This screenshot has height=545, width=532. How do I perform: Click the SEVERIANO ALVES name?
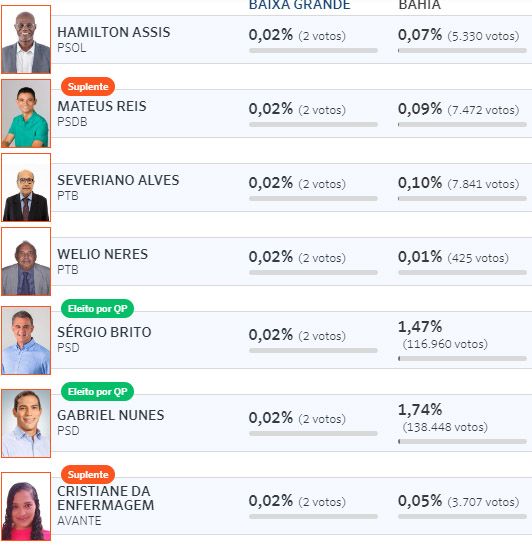118,180
